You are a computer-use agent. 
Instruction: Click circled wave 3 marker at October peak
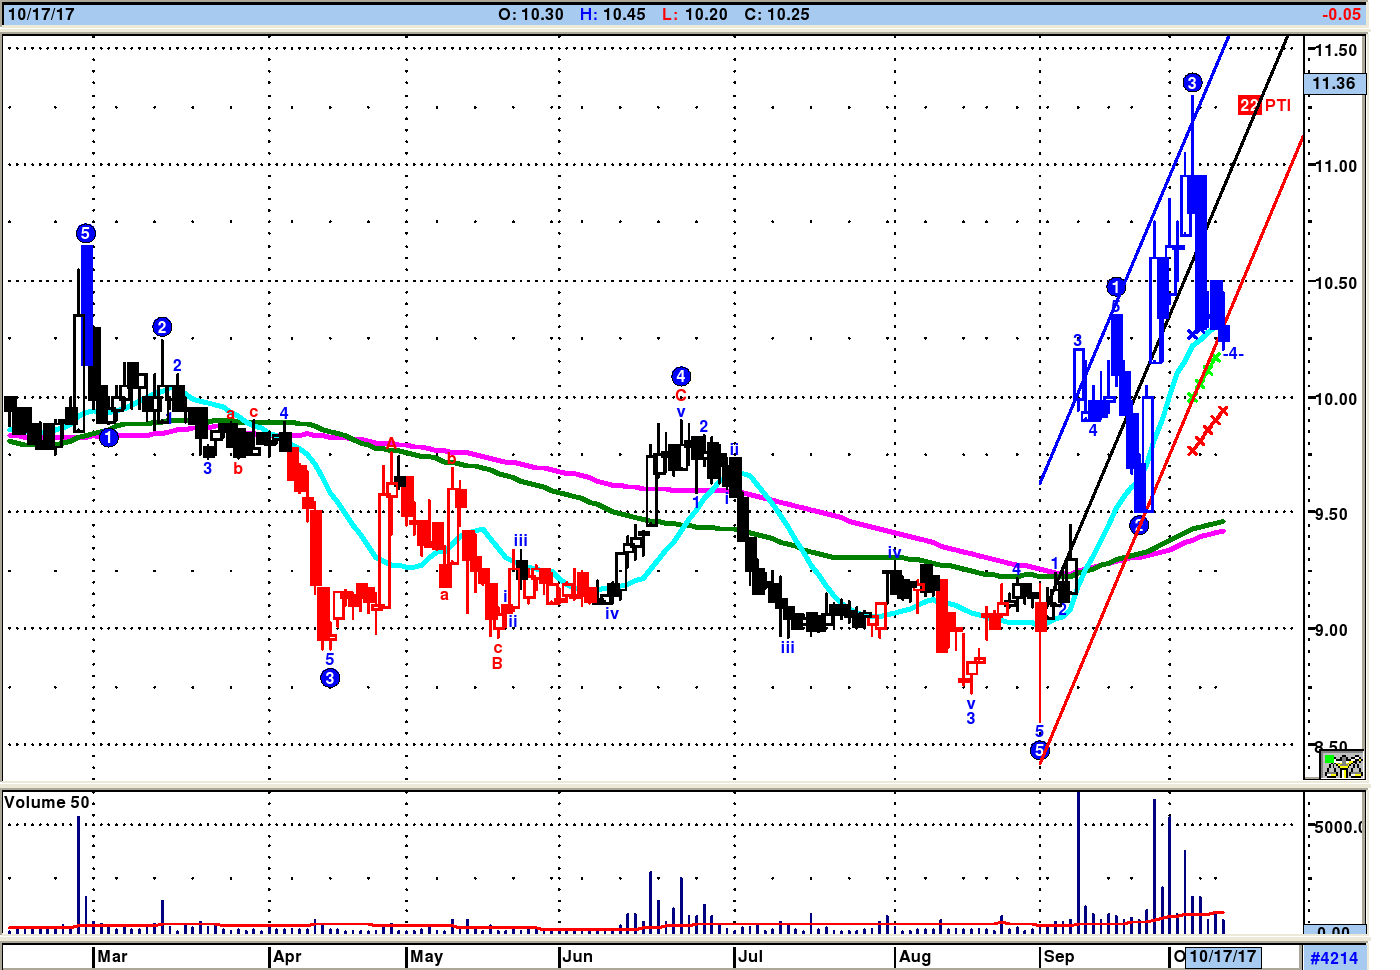1192,83
